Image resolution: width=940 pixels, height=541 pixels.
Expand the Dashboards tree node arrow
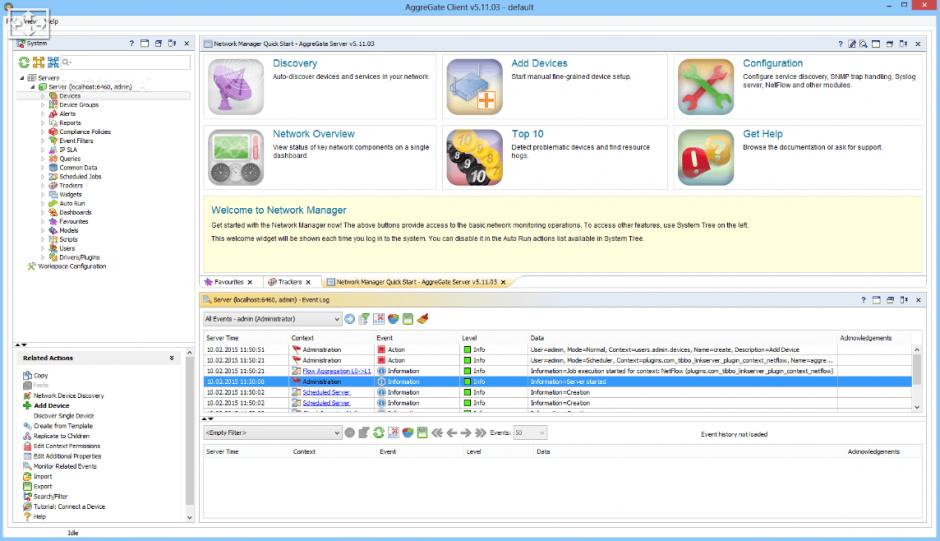(x=43, y=212)
